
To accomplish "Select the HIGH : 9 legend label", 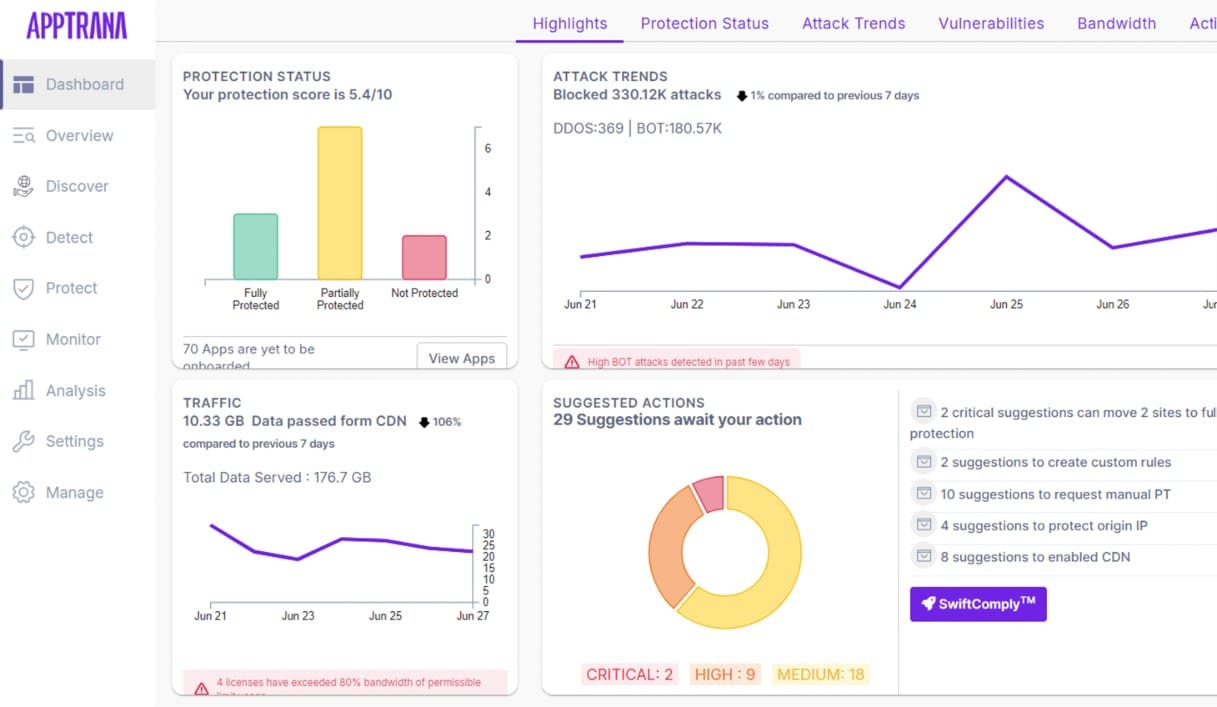I will click(727, 674).
